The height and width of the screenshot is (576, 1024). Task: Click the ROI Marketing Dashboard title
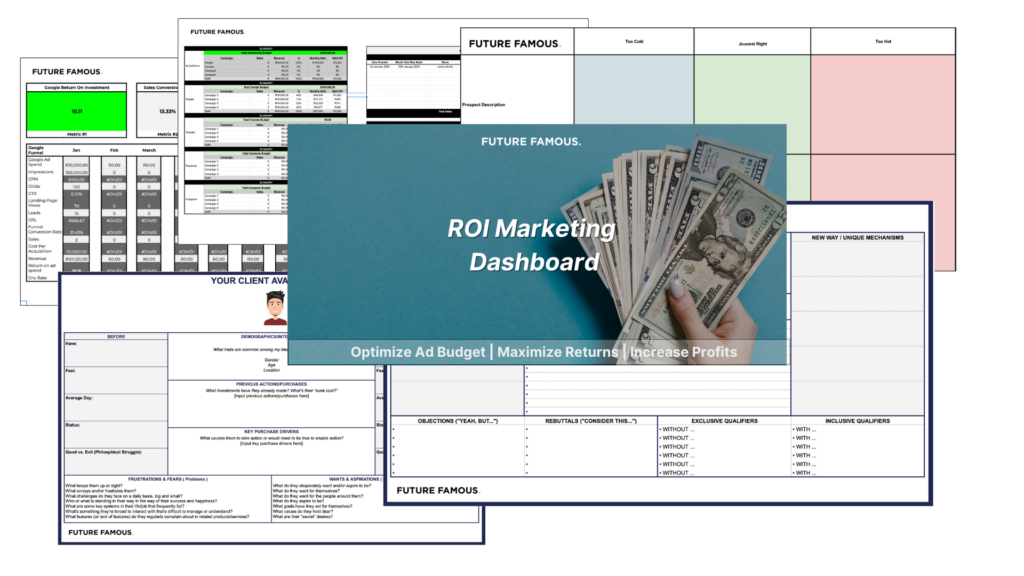pyautogui.click(x=530, y=245)
